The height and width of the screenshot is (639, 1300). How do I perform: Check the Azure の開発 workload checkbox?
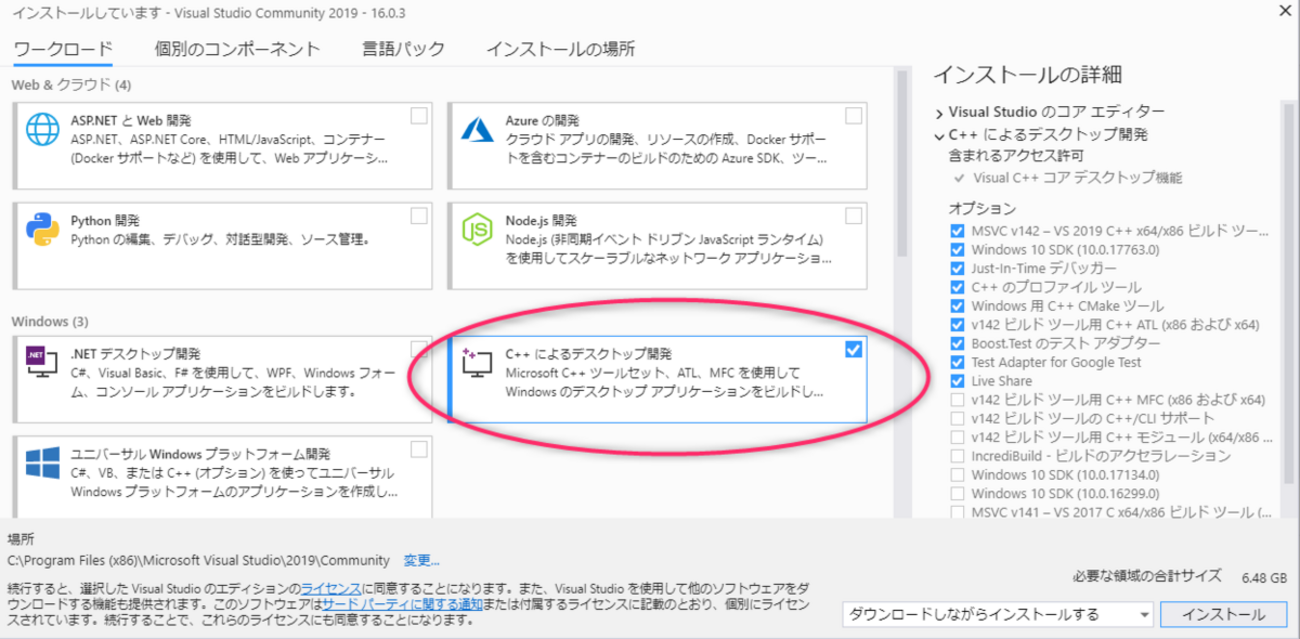[x=853, y=116]
